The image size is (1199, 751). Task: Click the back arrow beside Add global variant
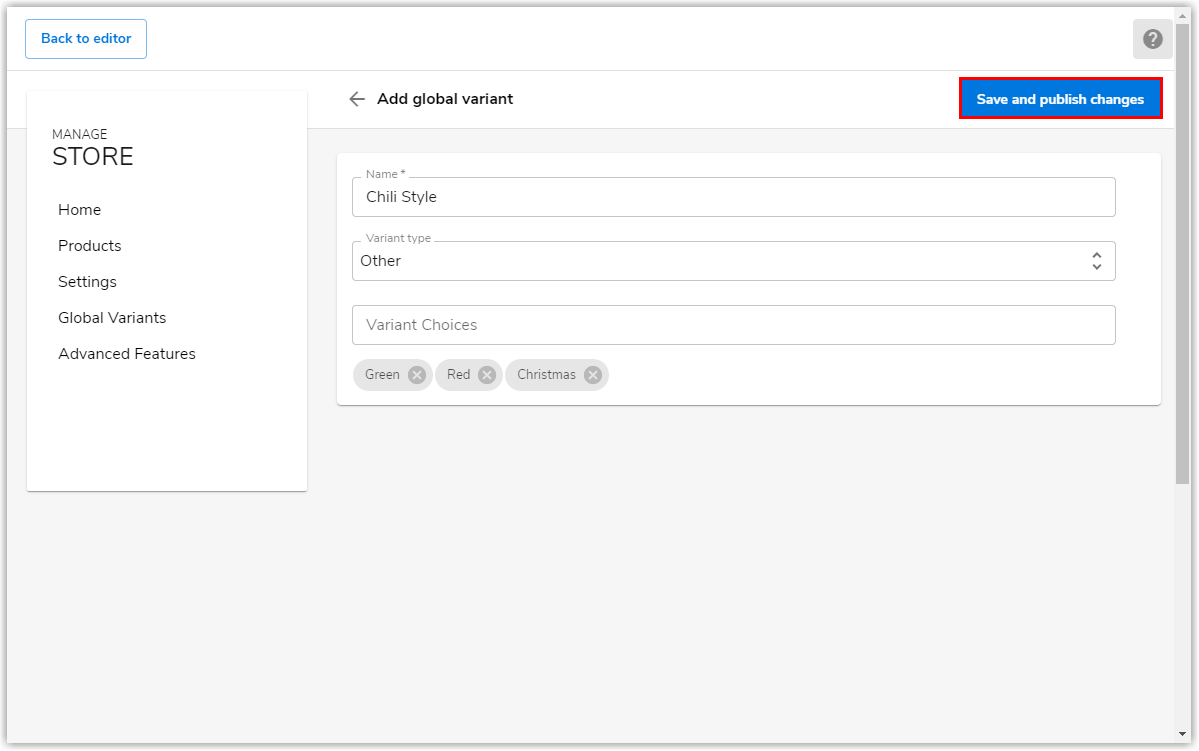click(x=356, y=99)
